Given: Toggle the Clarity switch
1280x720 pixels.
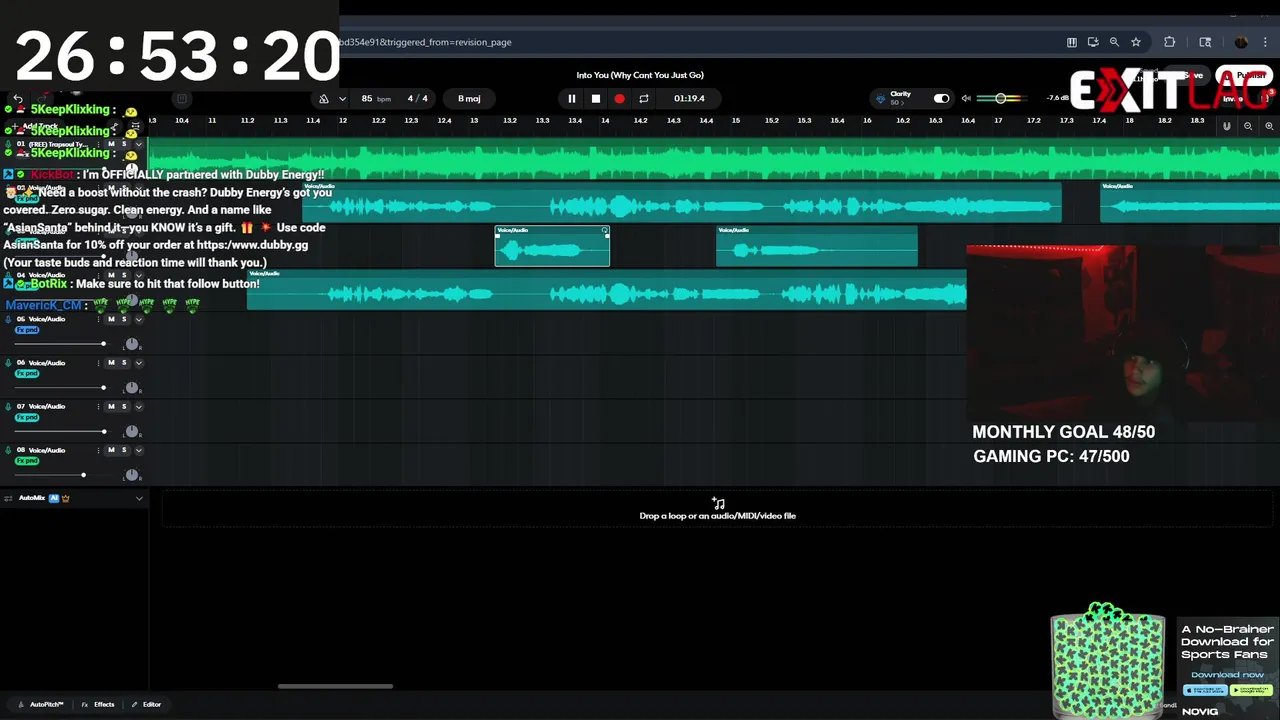Looking at the screenshot, I should click(941, 98).
